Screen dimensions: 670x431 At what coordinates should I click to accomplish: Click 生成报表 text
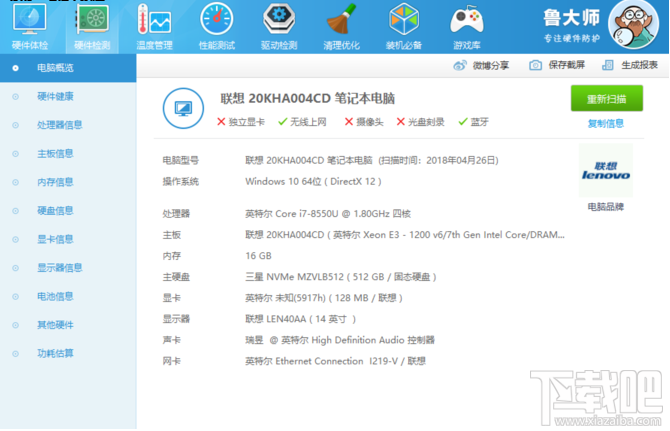click(x=639, y=65)
